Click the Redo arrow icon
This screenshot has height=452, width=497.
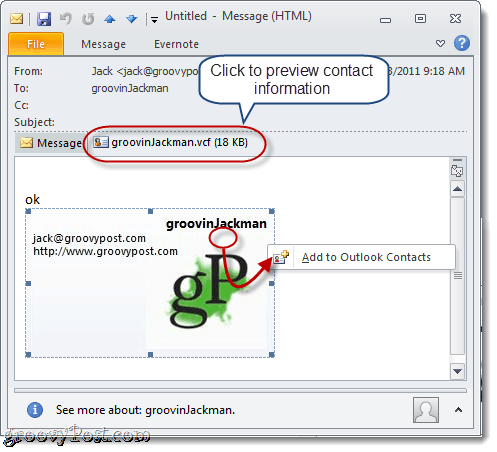coord(88,19)
